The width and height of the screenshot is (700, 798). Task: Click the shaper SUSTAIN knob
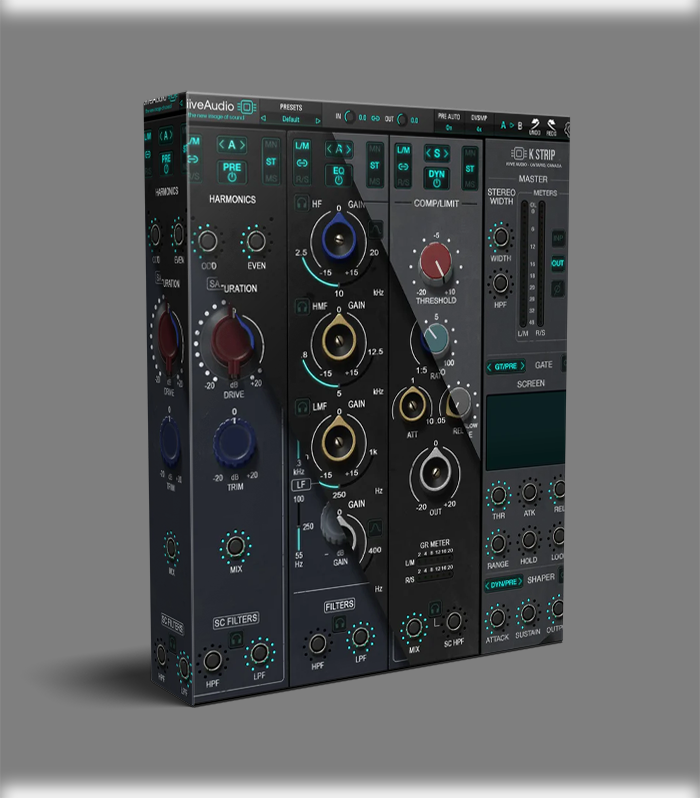pos(528,613)
